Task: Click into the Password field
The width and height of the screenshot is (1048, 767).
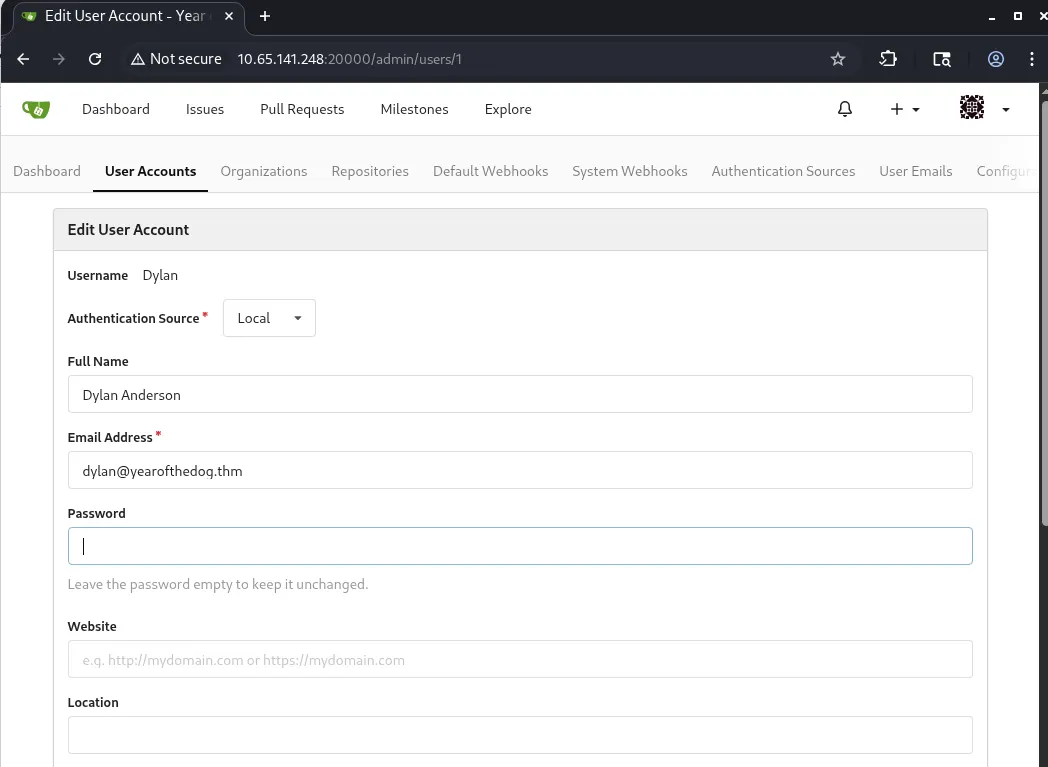Action: point(520,546)
